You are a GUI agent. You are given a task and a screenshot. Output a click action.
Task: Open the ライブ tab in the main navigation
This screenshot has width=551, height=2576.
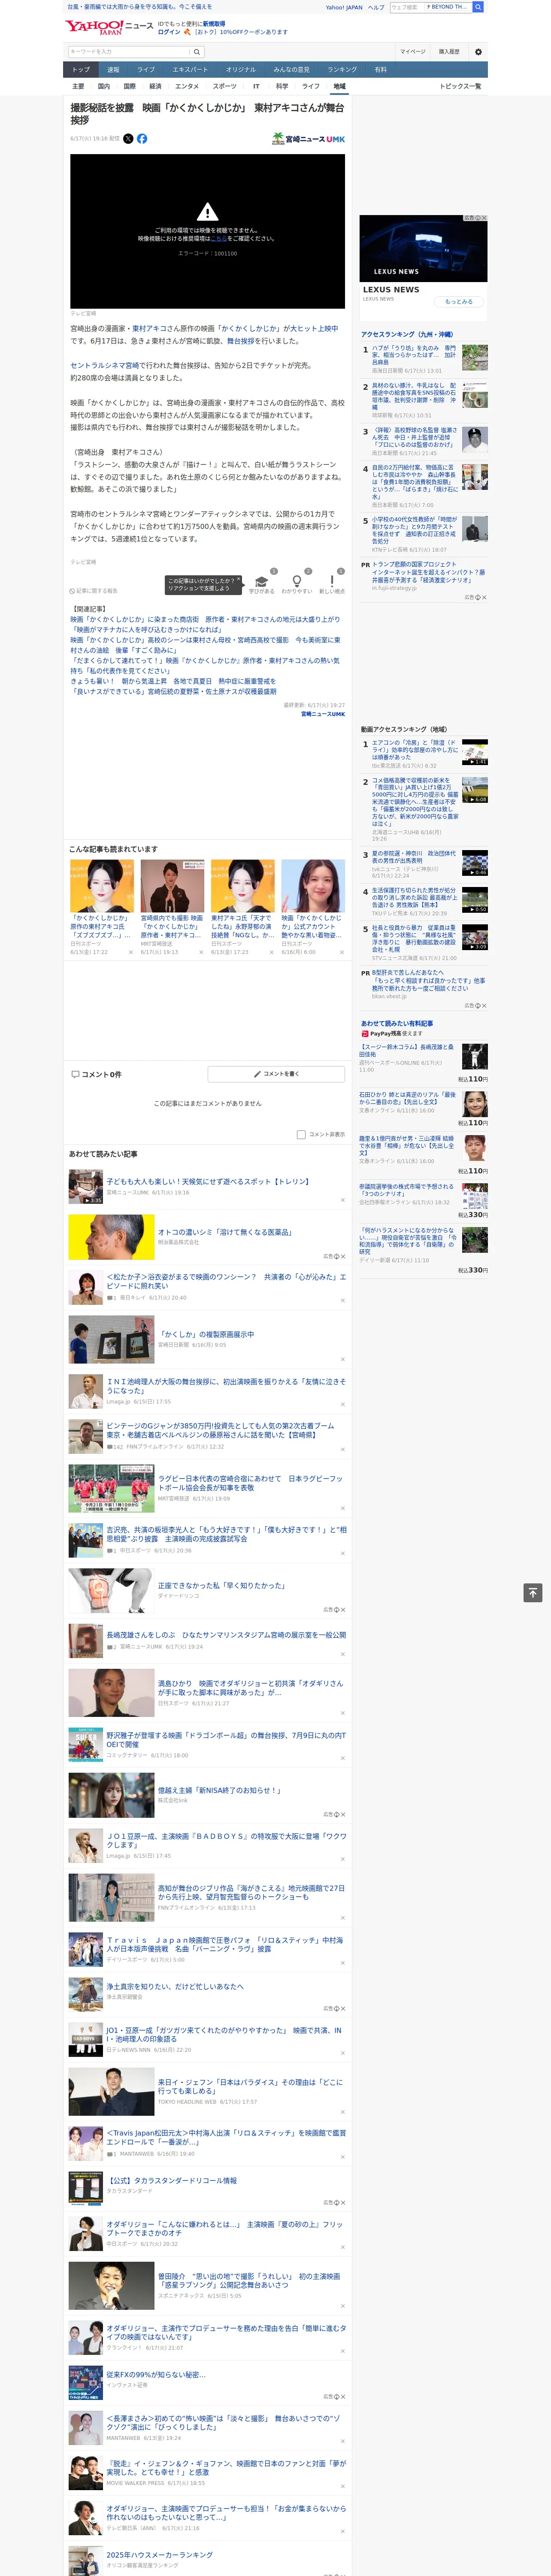[x=146, y=70]
